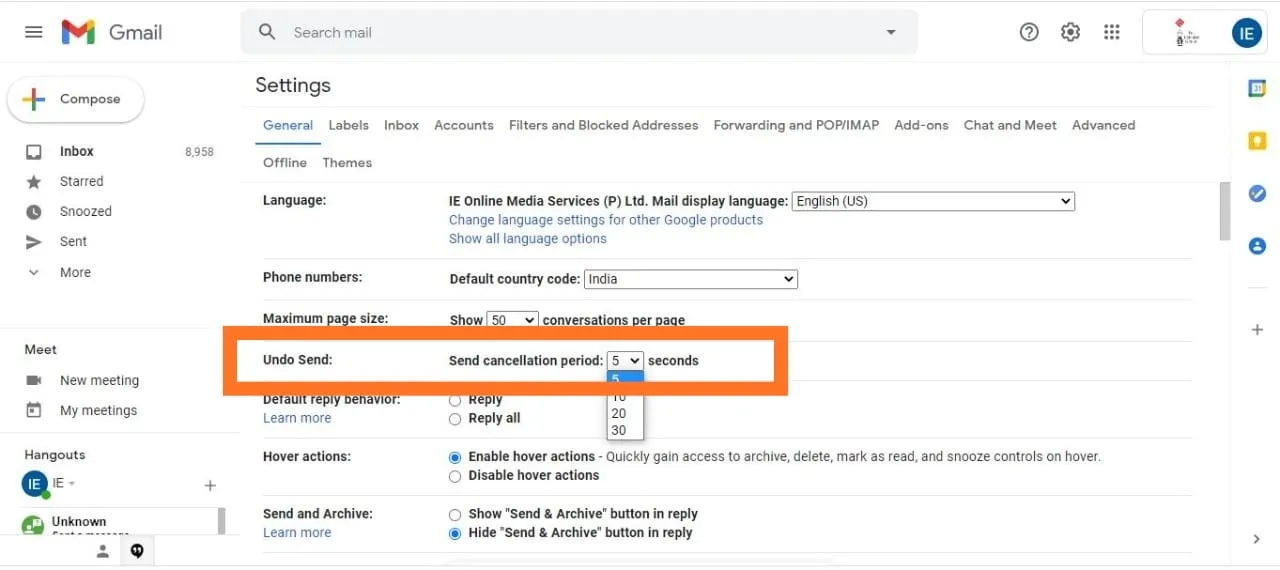Choose Reply all as default behavior
The image size is (1280, 570).
[455, 419]
